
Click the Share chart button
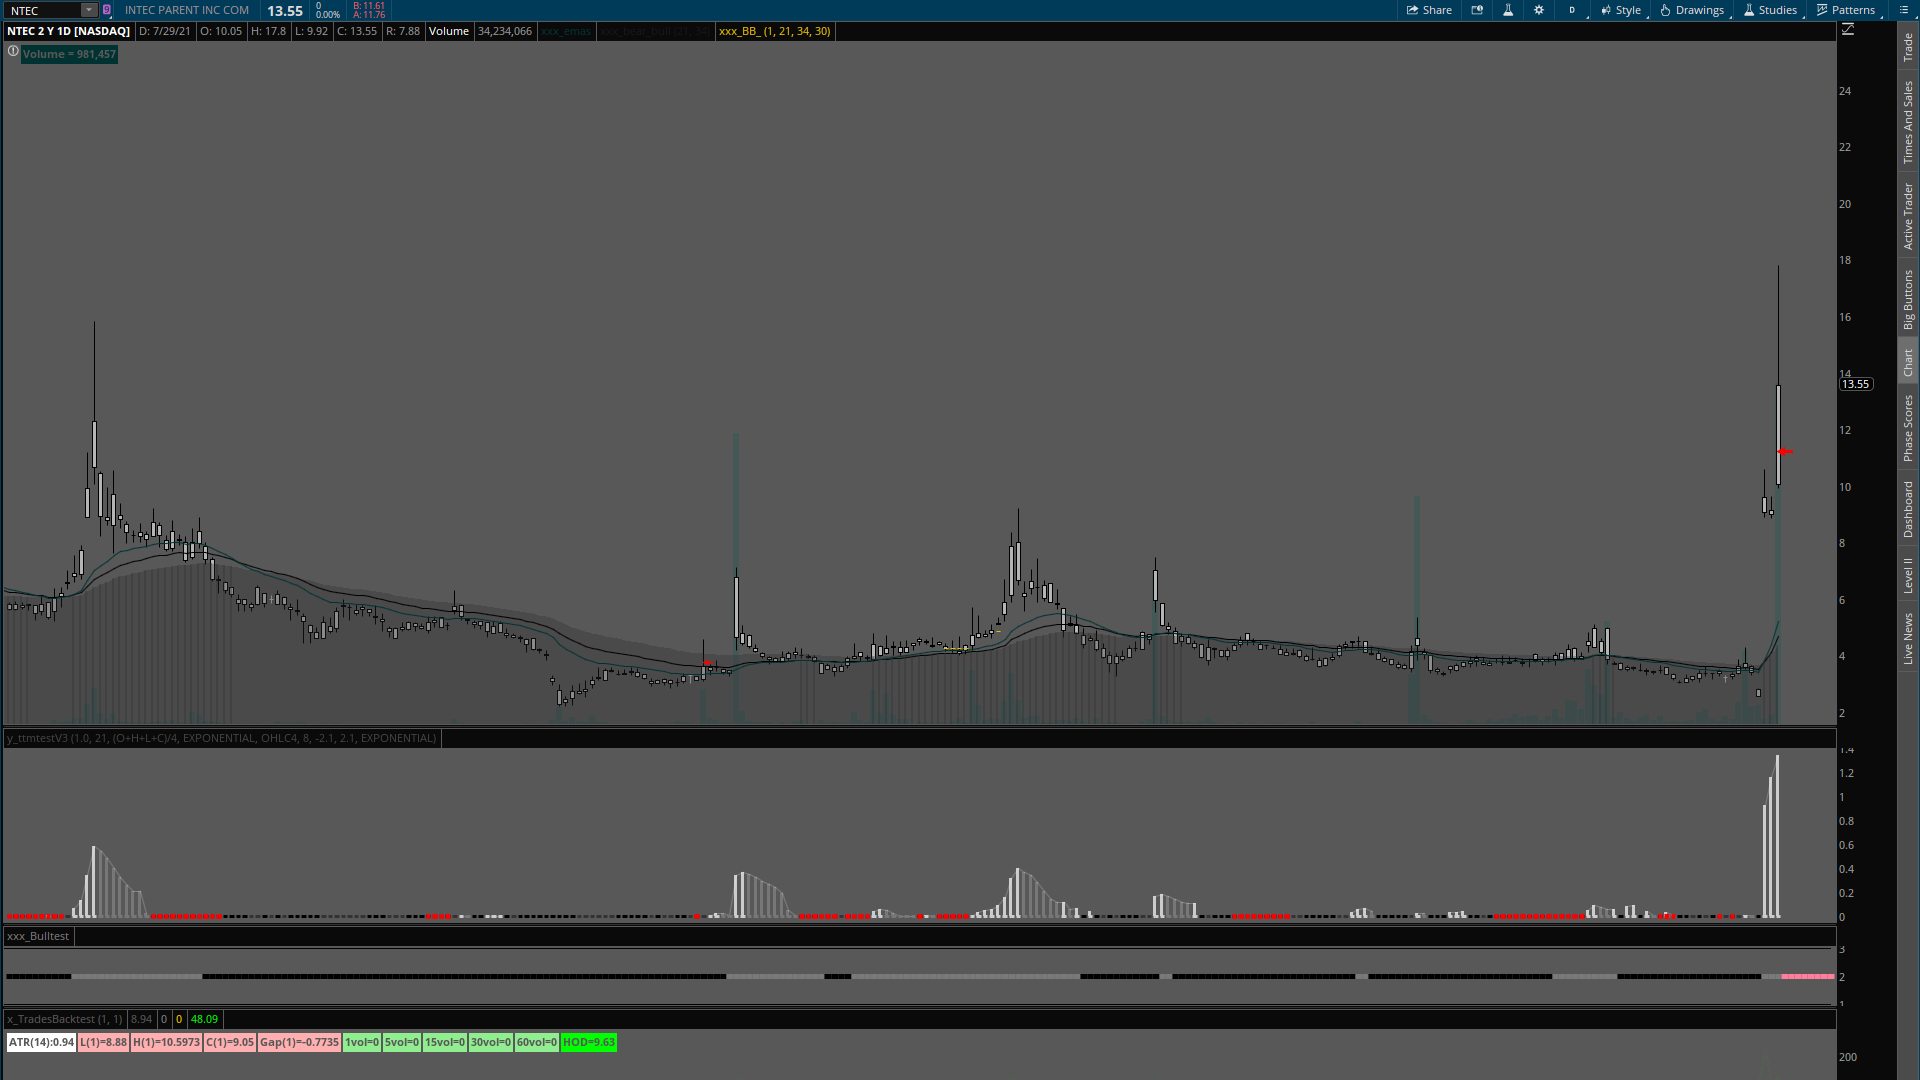tap(1429, 10)
